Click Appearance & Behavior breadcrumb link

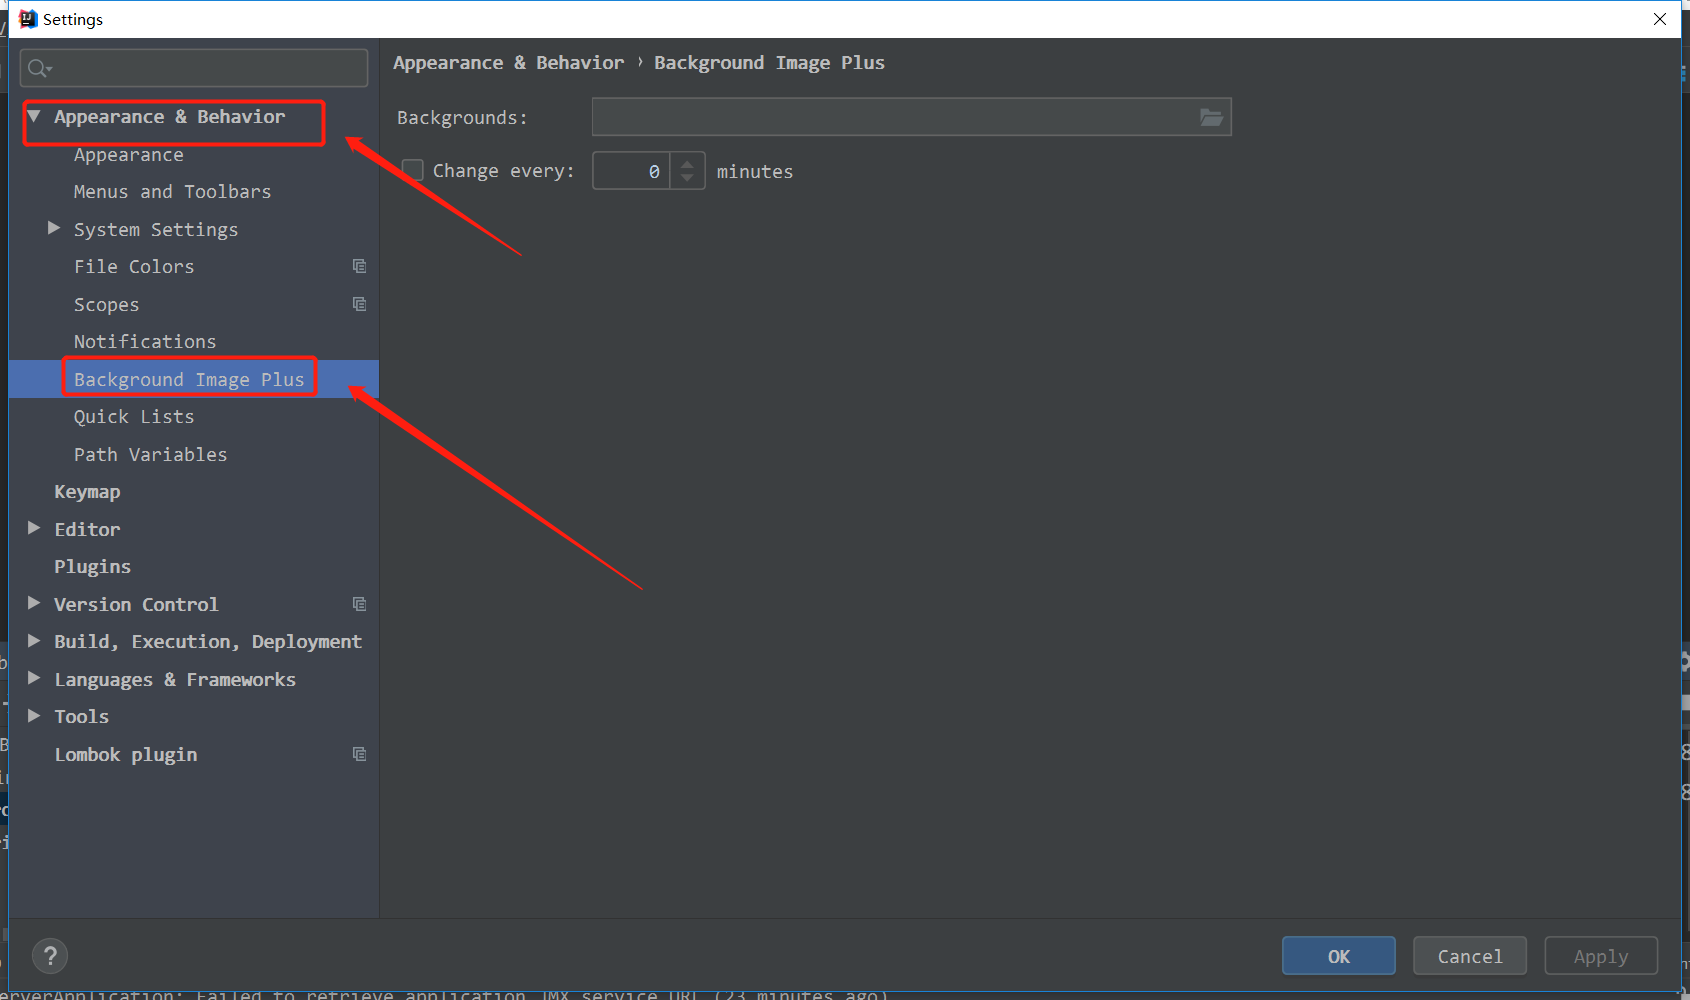[508, 62]
